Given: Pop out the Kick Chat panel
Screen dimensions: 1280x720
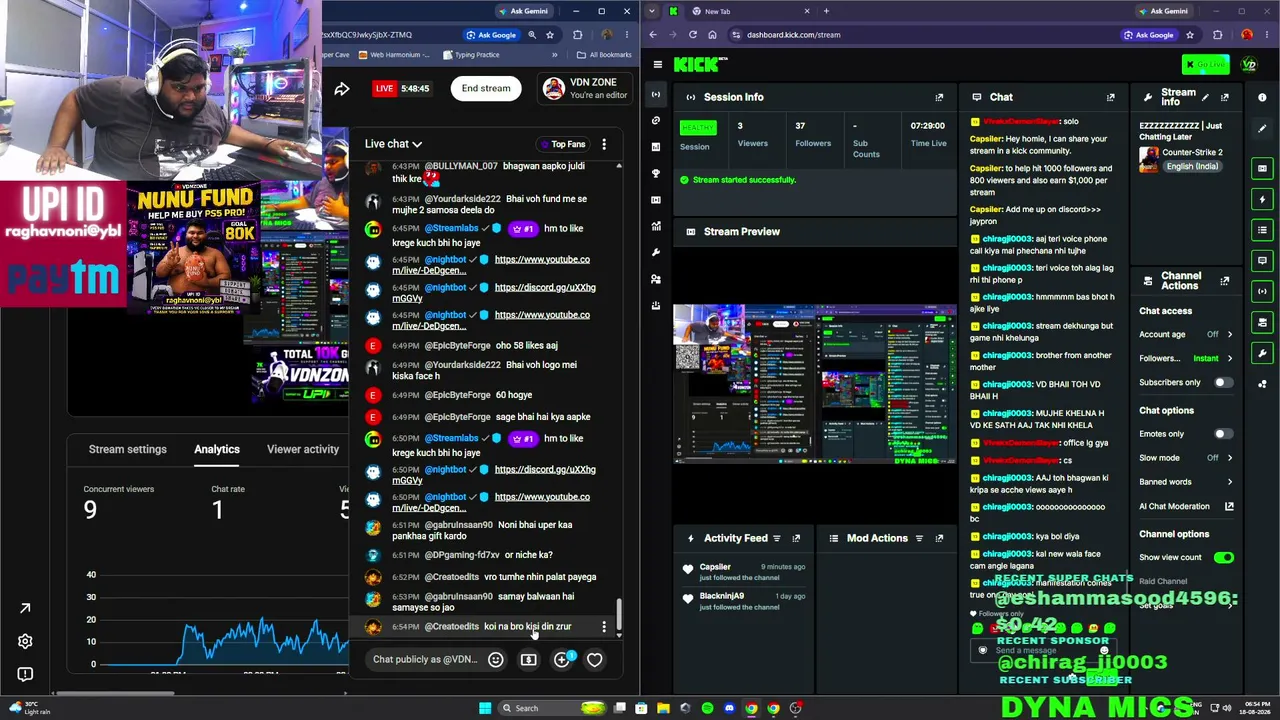Looking at the screenshot, I should pyautogui.click(x=1110, y=97).
